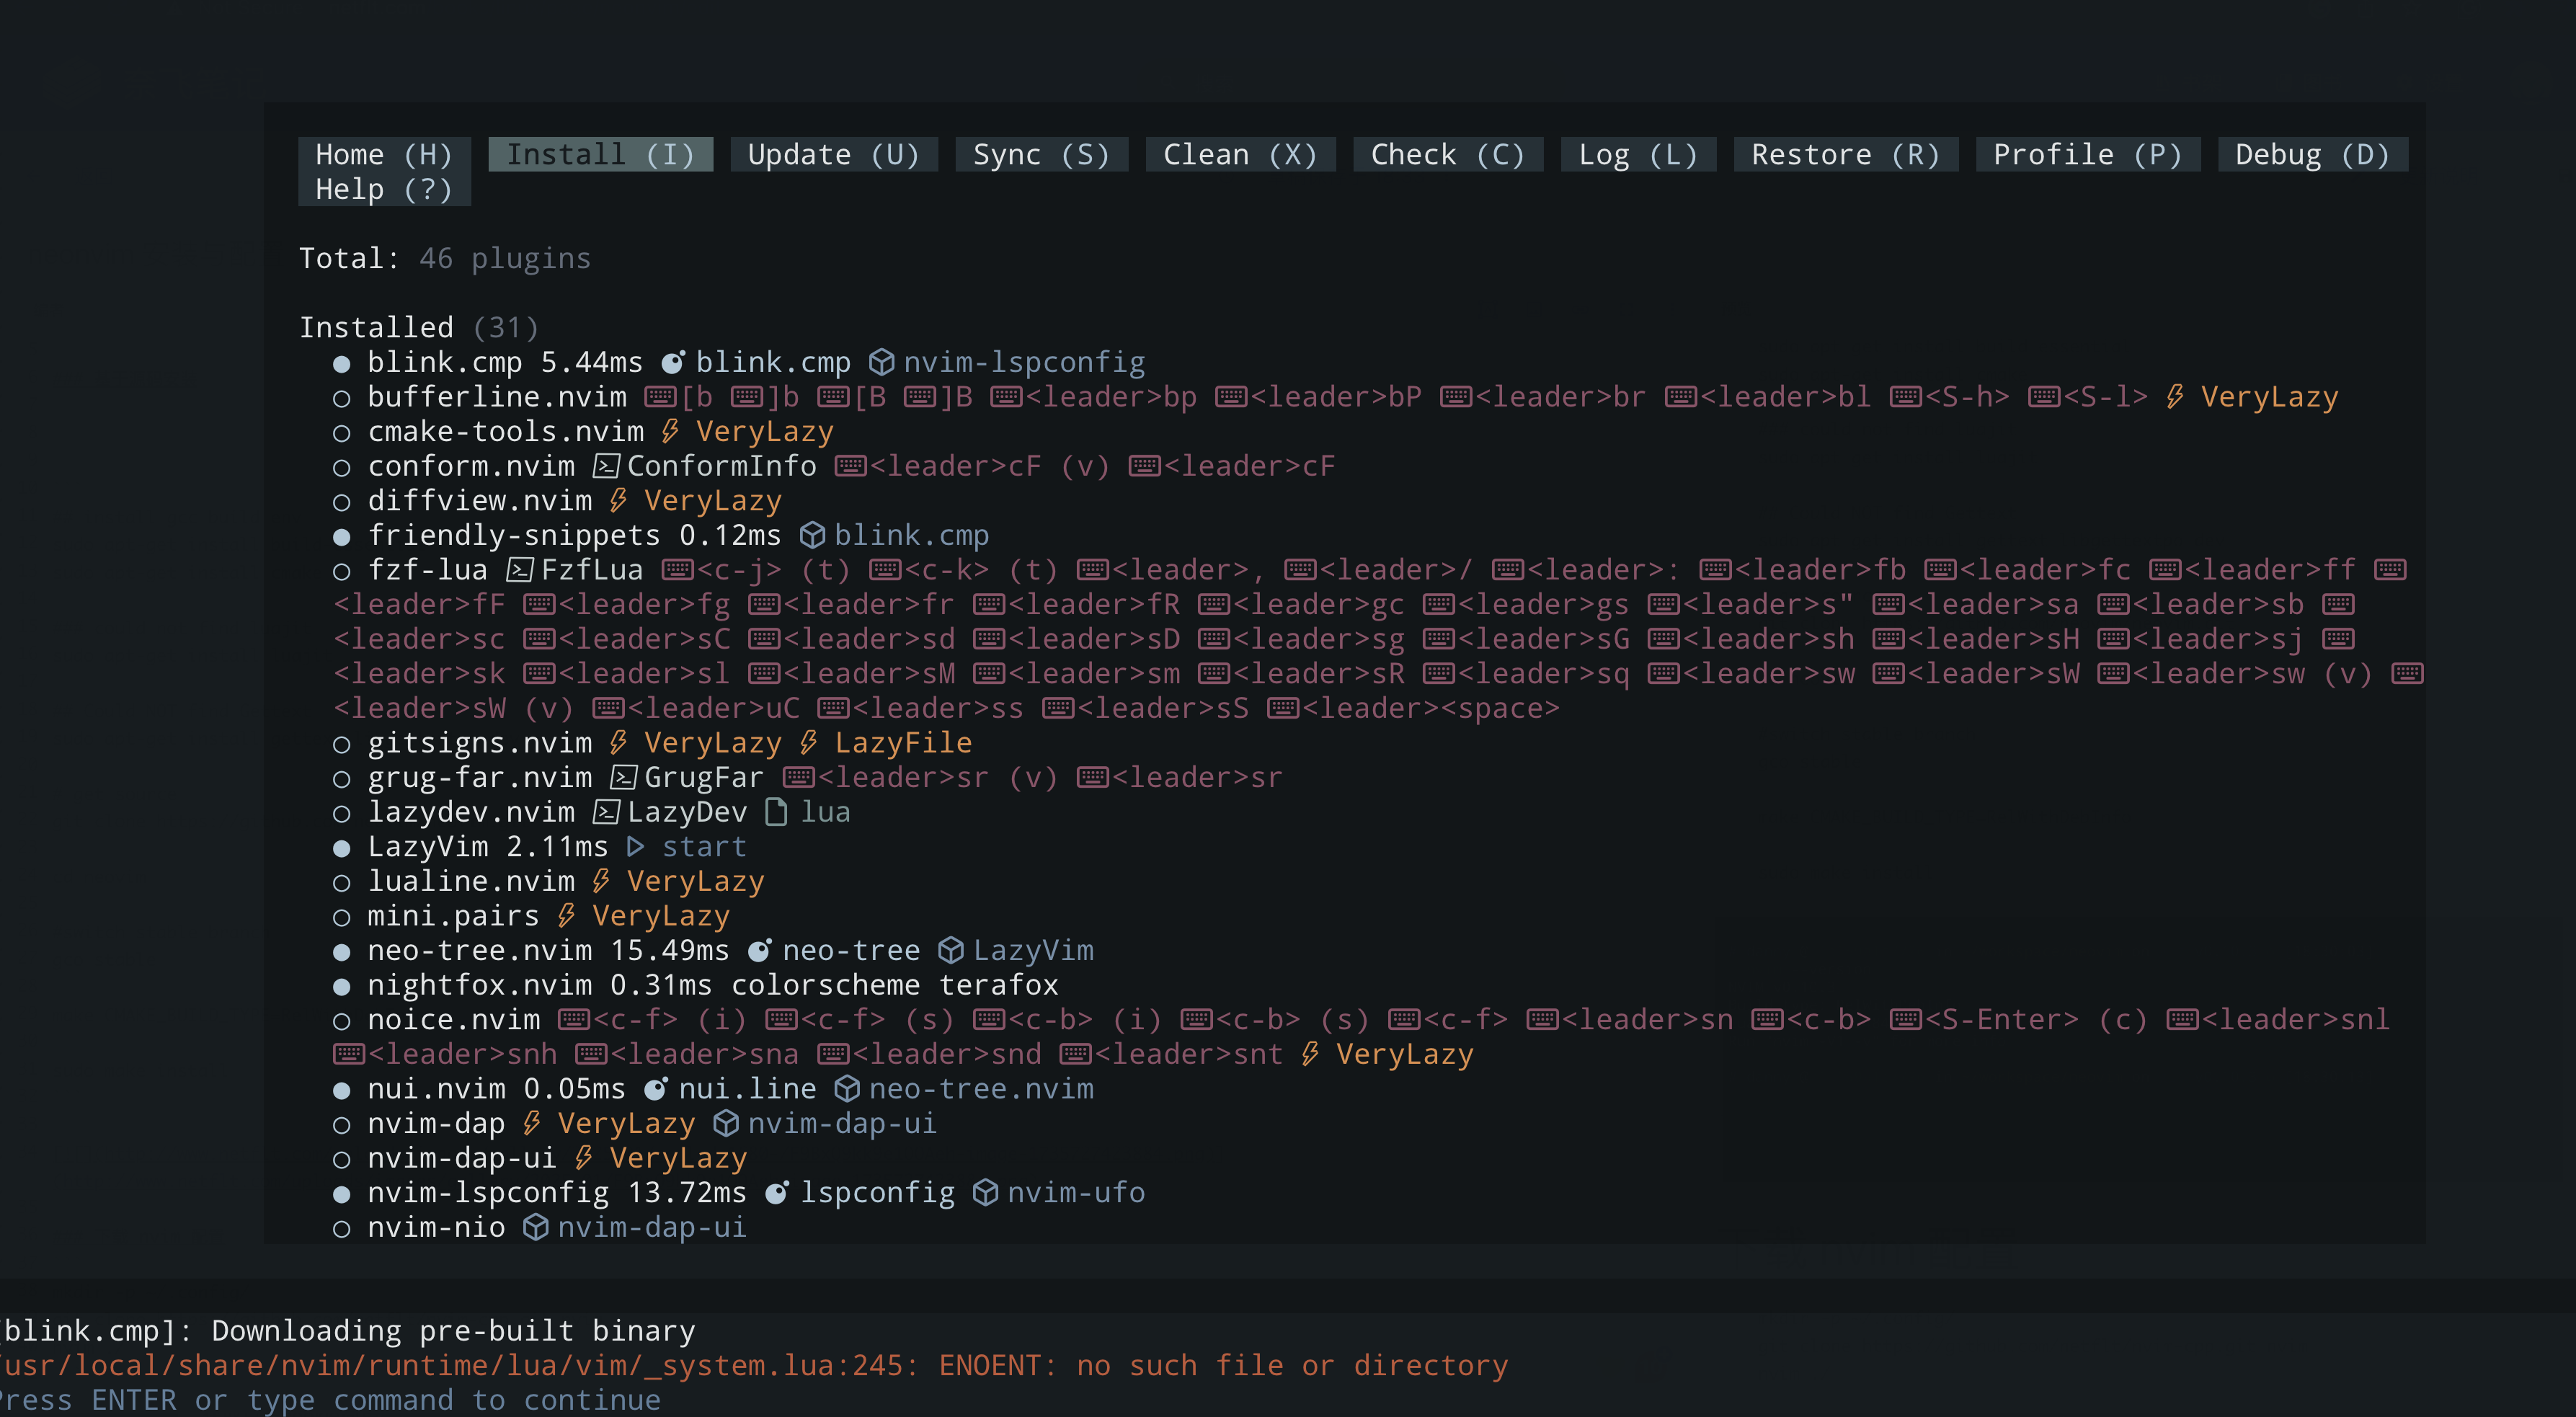Screen dimensions: 2576x1417
Task: Click the <leader><space> keymap entry
Action: tap(1431, 708)
